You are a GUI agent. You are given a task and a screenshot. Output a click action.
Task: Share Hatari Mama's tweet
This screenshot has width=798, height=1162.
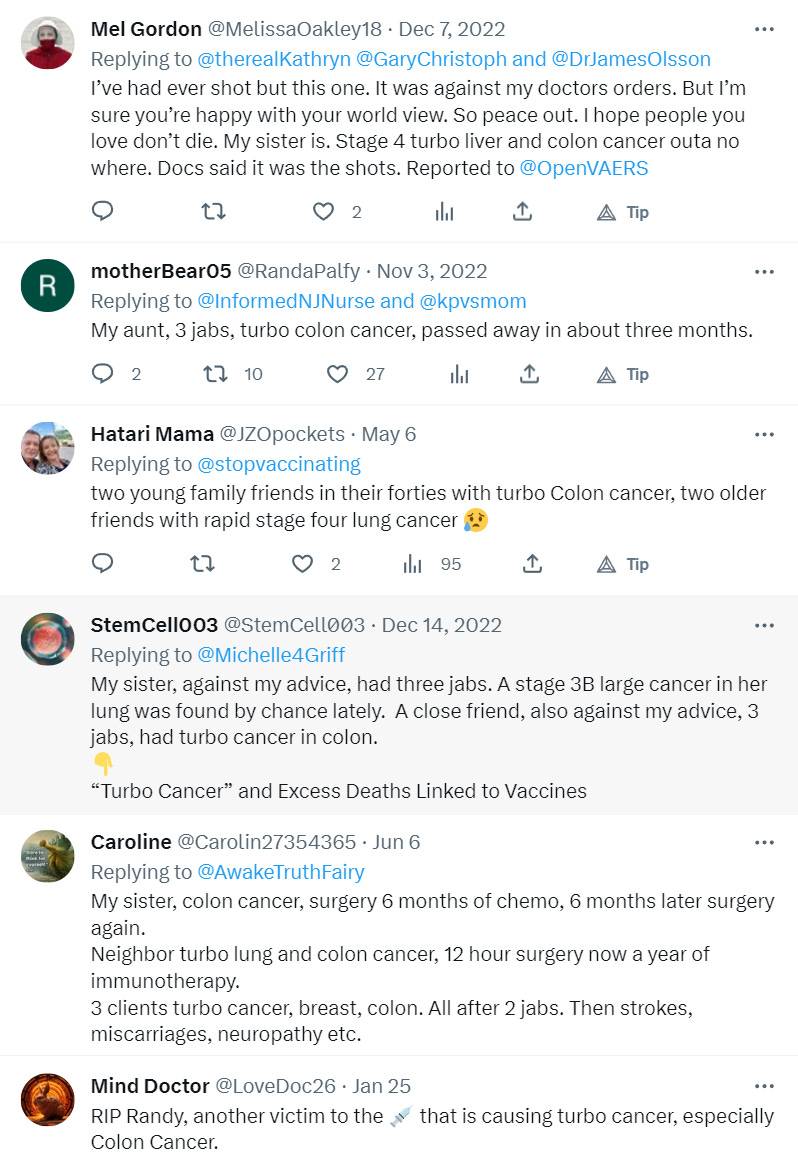coord(532,563)
